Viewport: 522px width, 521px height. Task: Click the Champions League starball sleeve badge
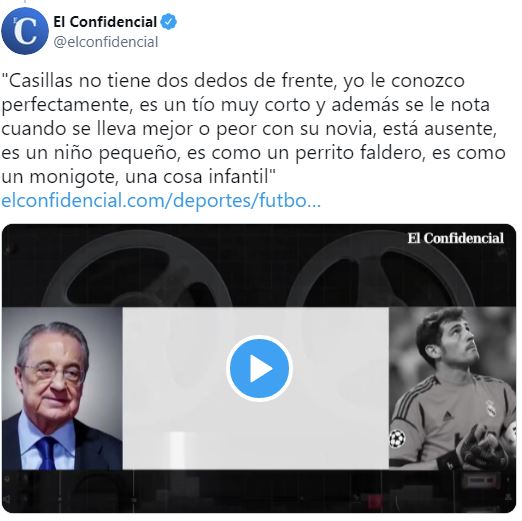(x=397, y=438)
